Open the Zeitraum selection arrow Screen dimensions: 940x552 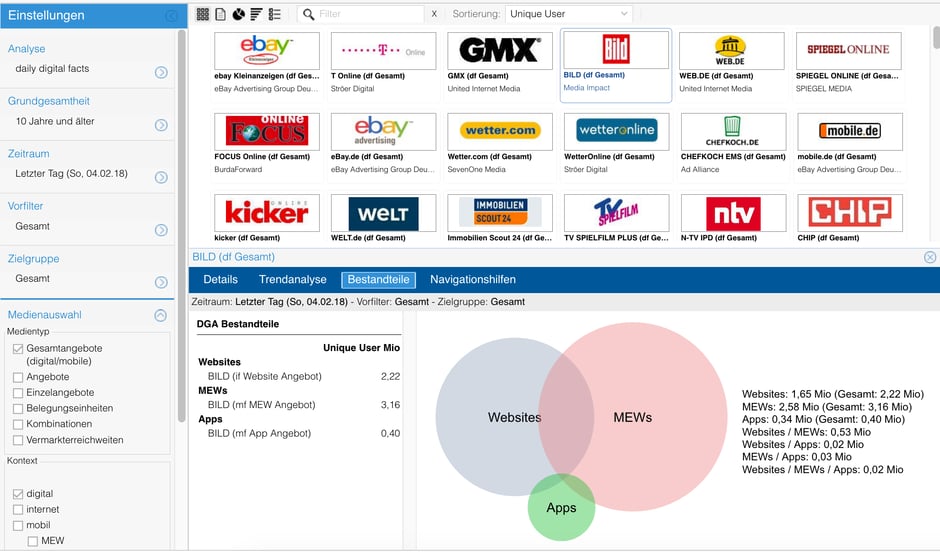pyautogui.click(x=161, y=177)
